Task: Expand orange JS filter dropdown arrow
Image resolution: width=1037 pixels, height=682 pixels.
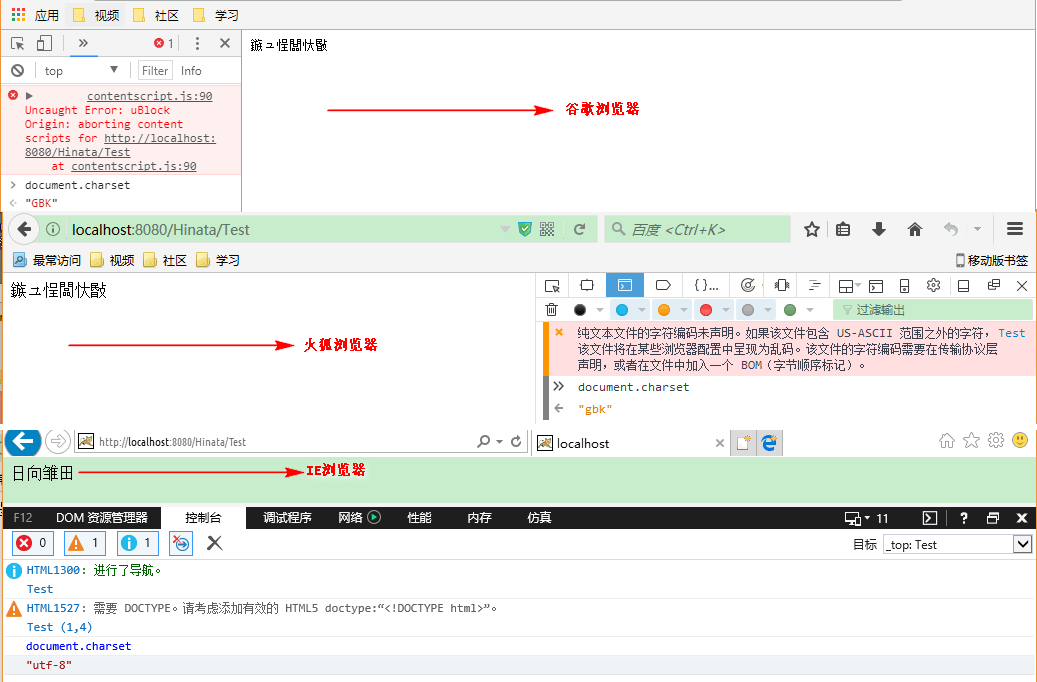Action: click(683, 310)
